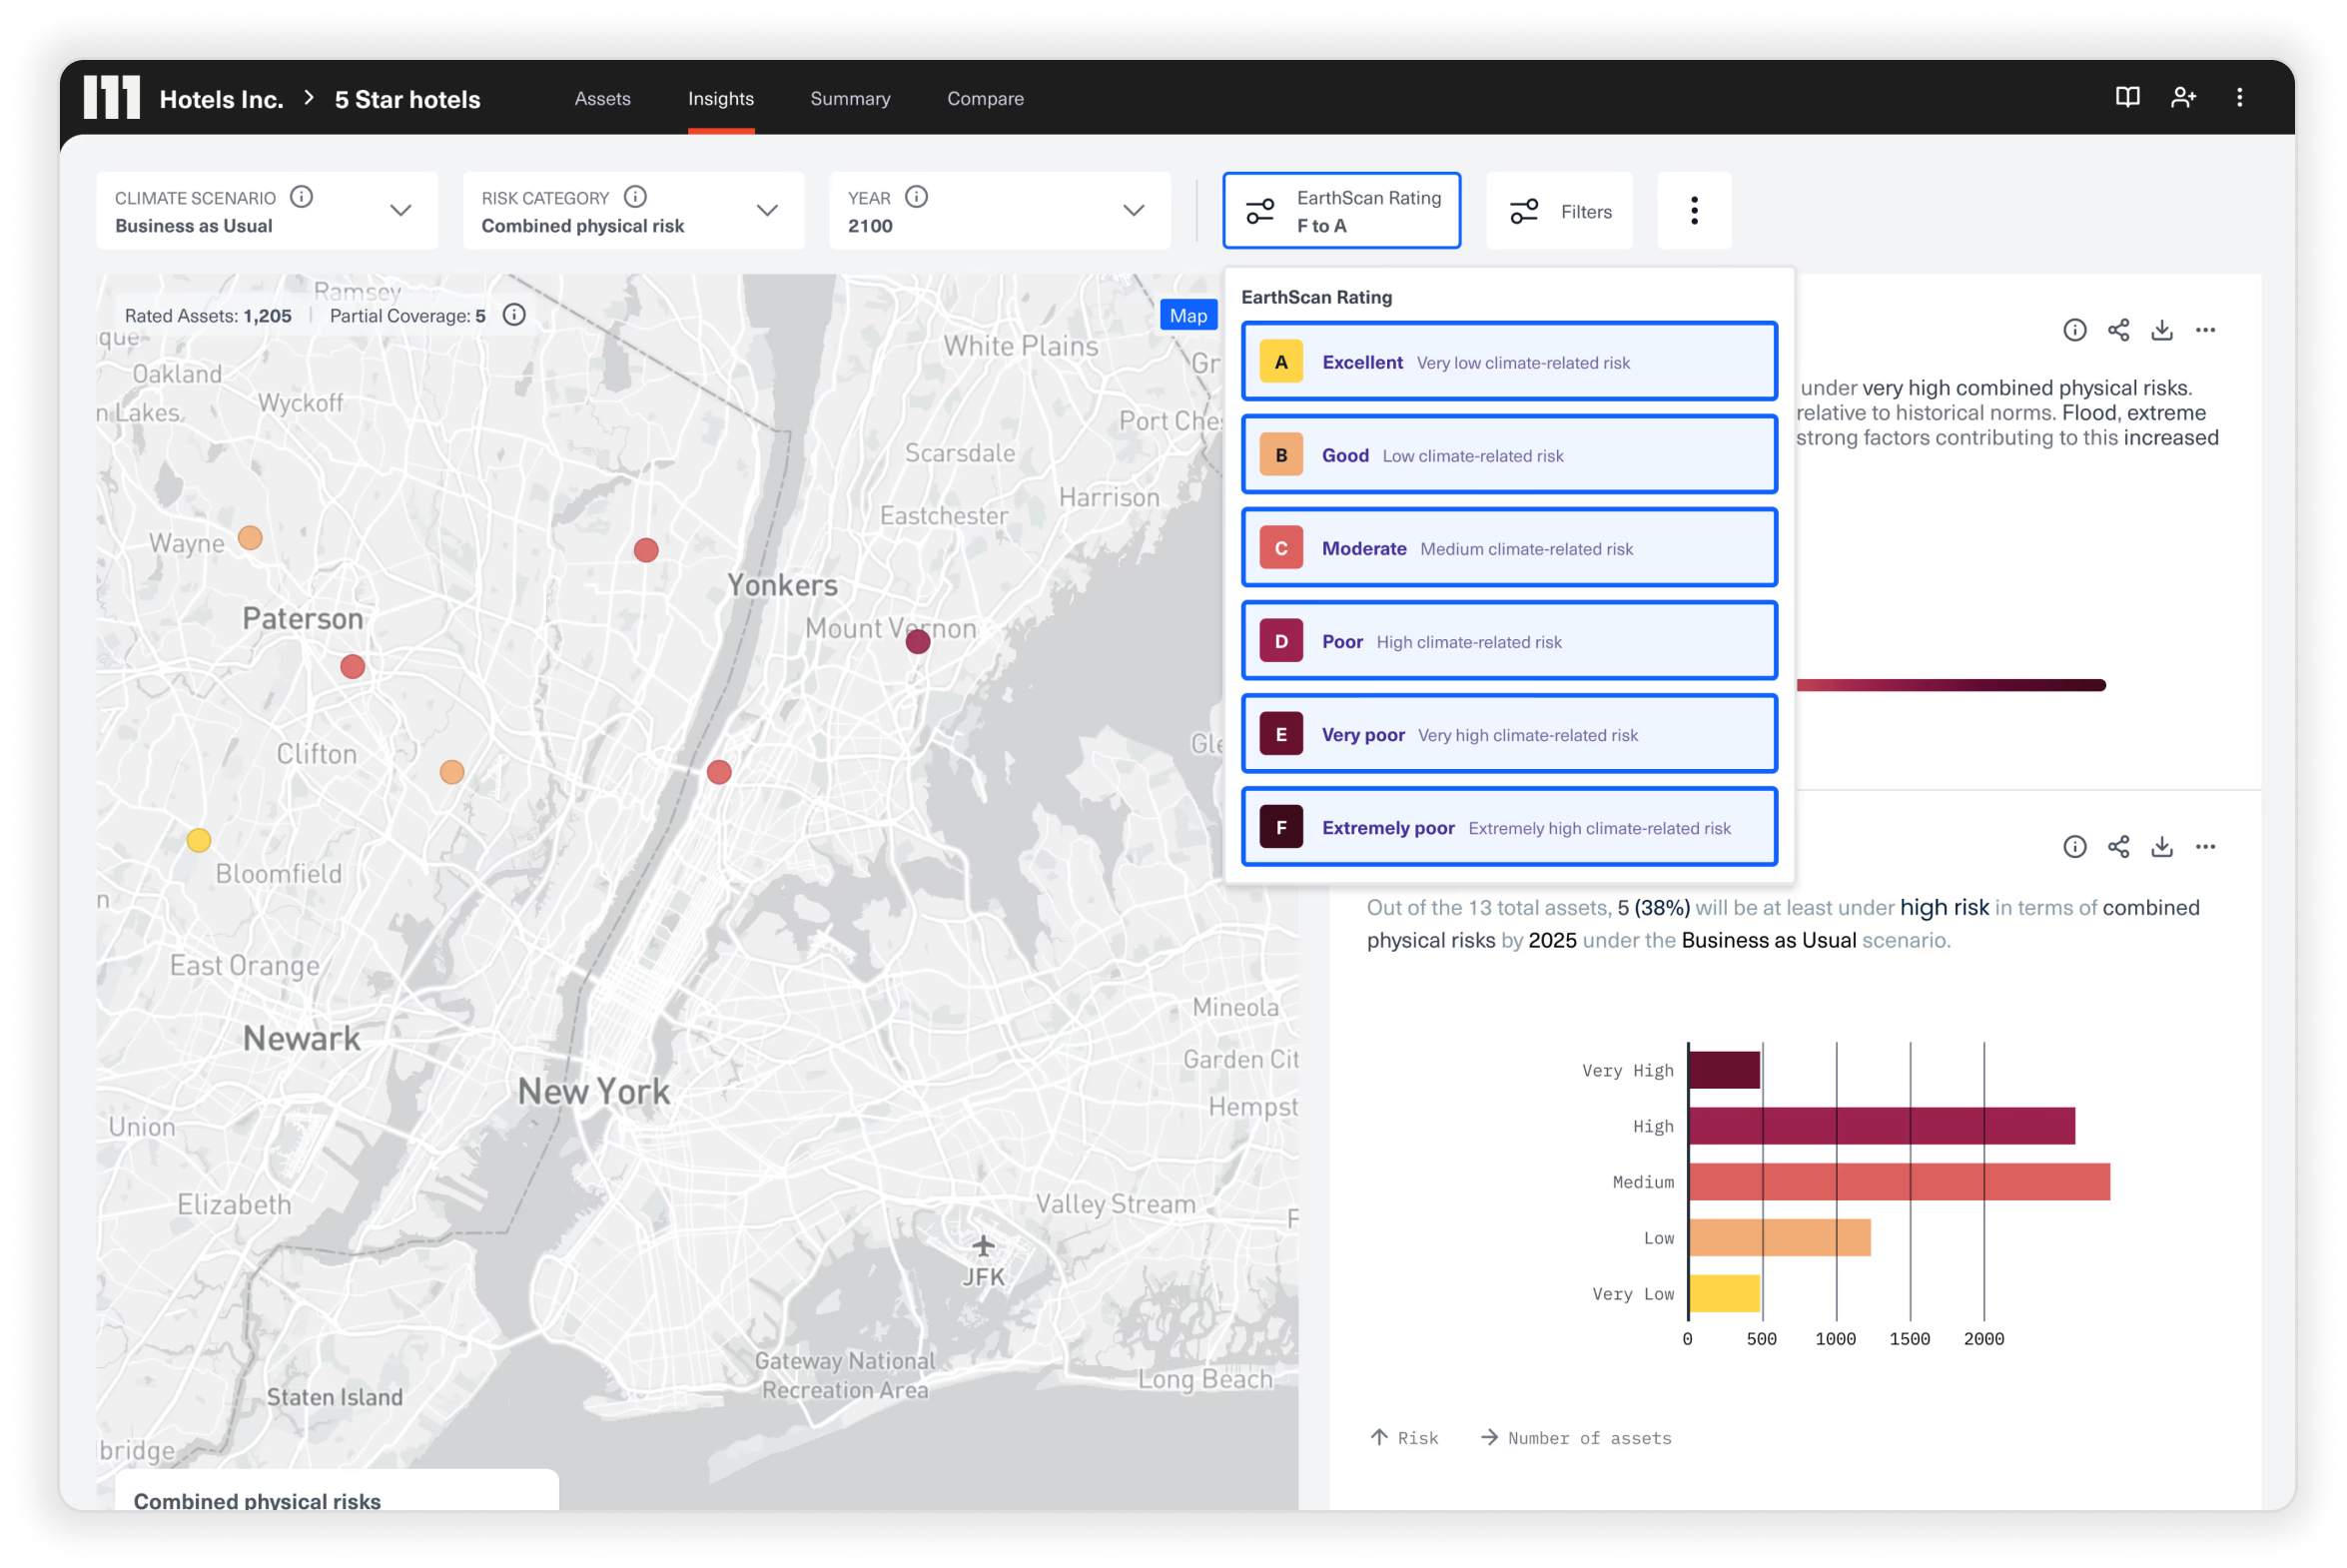Viewport: 2347px width, 1568px height.
Task: Open the options menu beside Filters
Action: (x=1693, y=210)
